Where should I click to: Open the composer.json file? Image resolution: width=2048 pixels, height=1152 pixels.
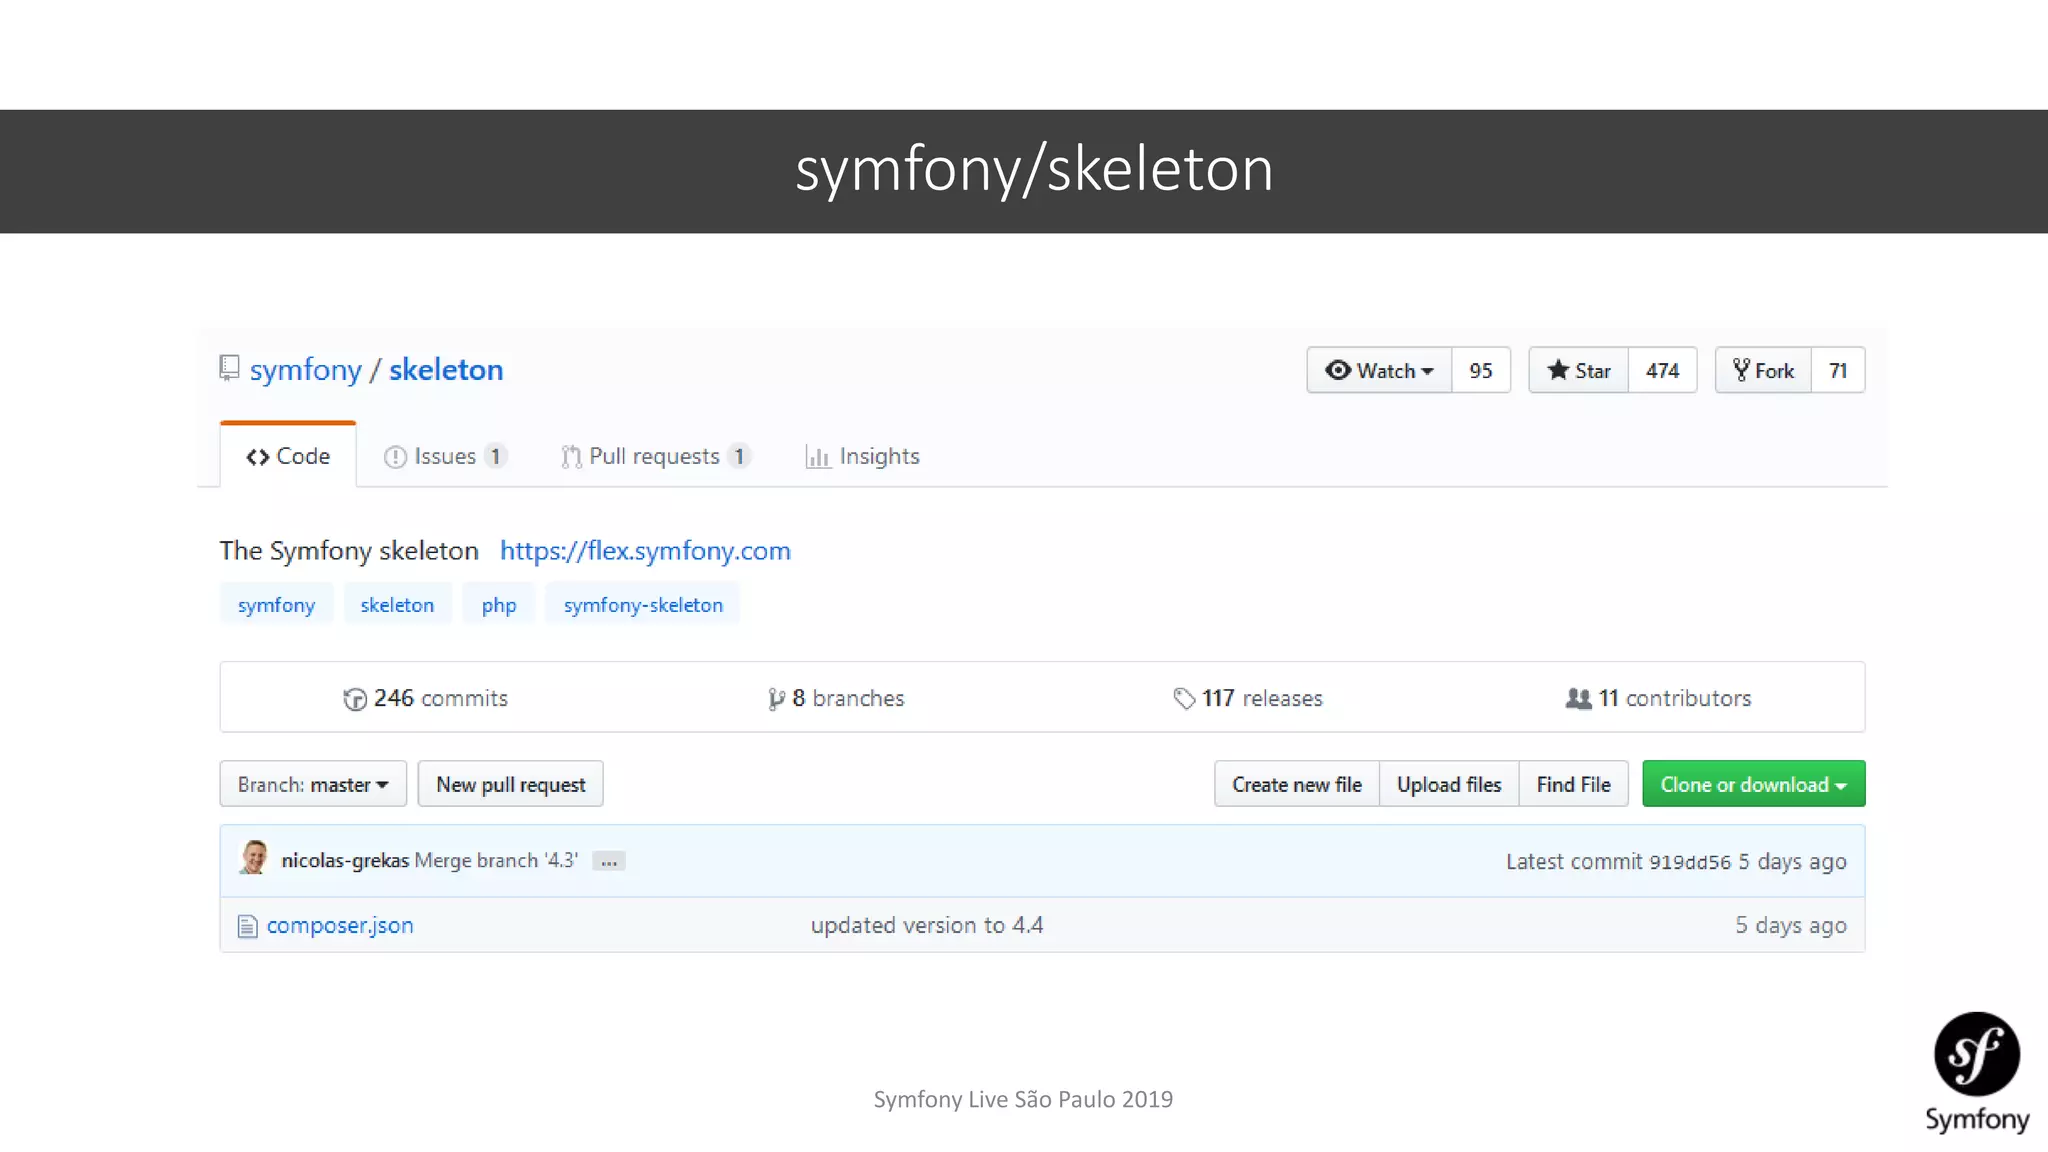[x=340, y=925]
